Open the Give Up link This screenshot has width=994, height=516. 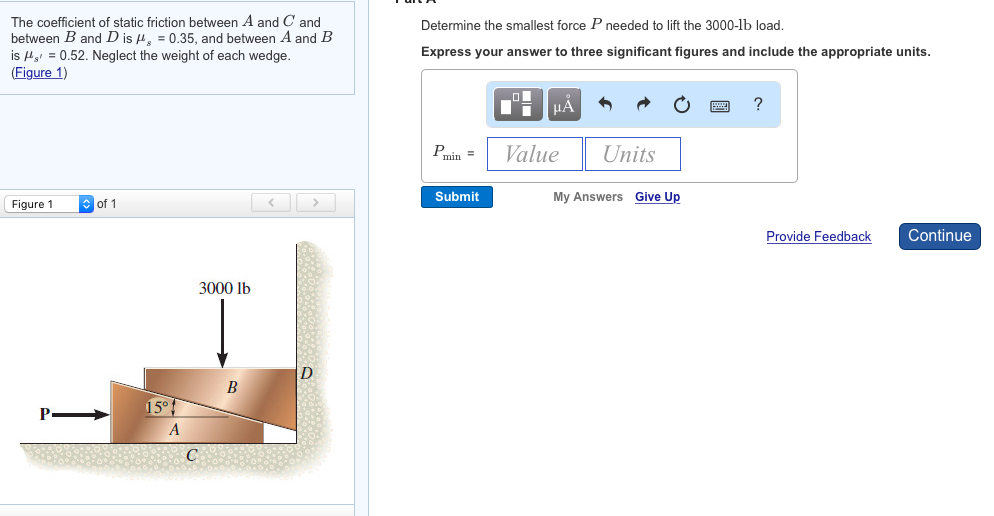[657, 197]
